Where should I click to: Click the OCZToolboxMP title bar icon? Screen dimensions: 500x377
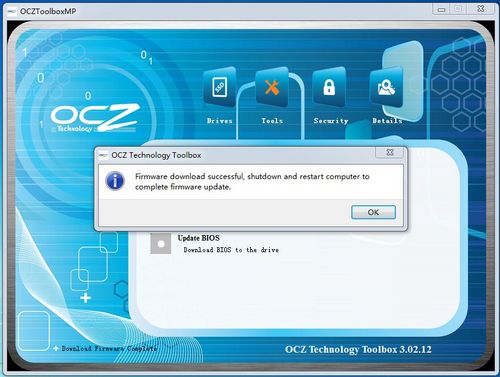coord(12,12)
